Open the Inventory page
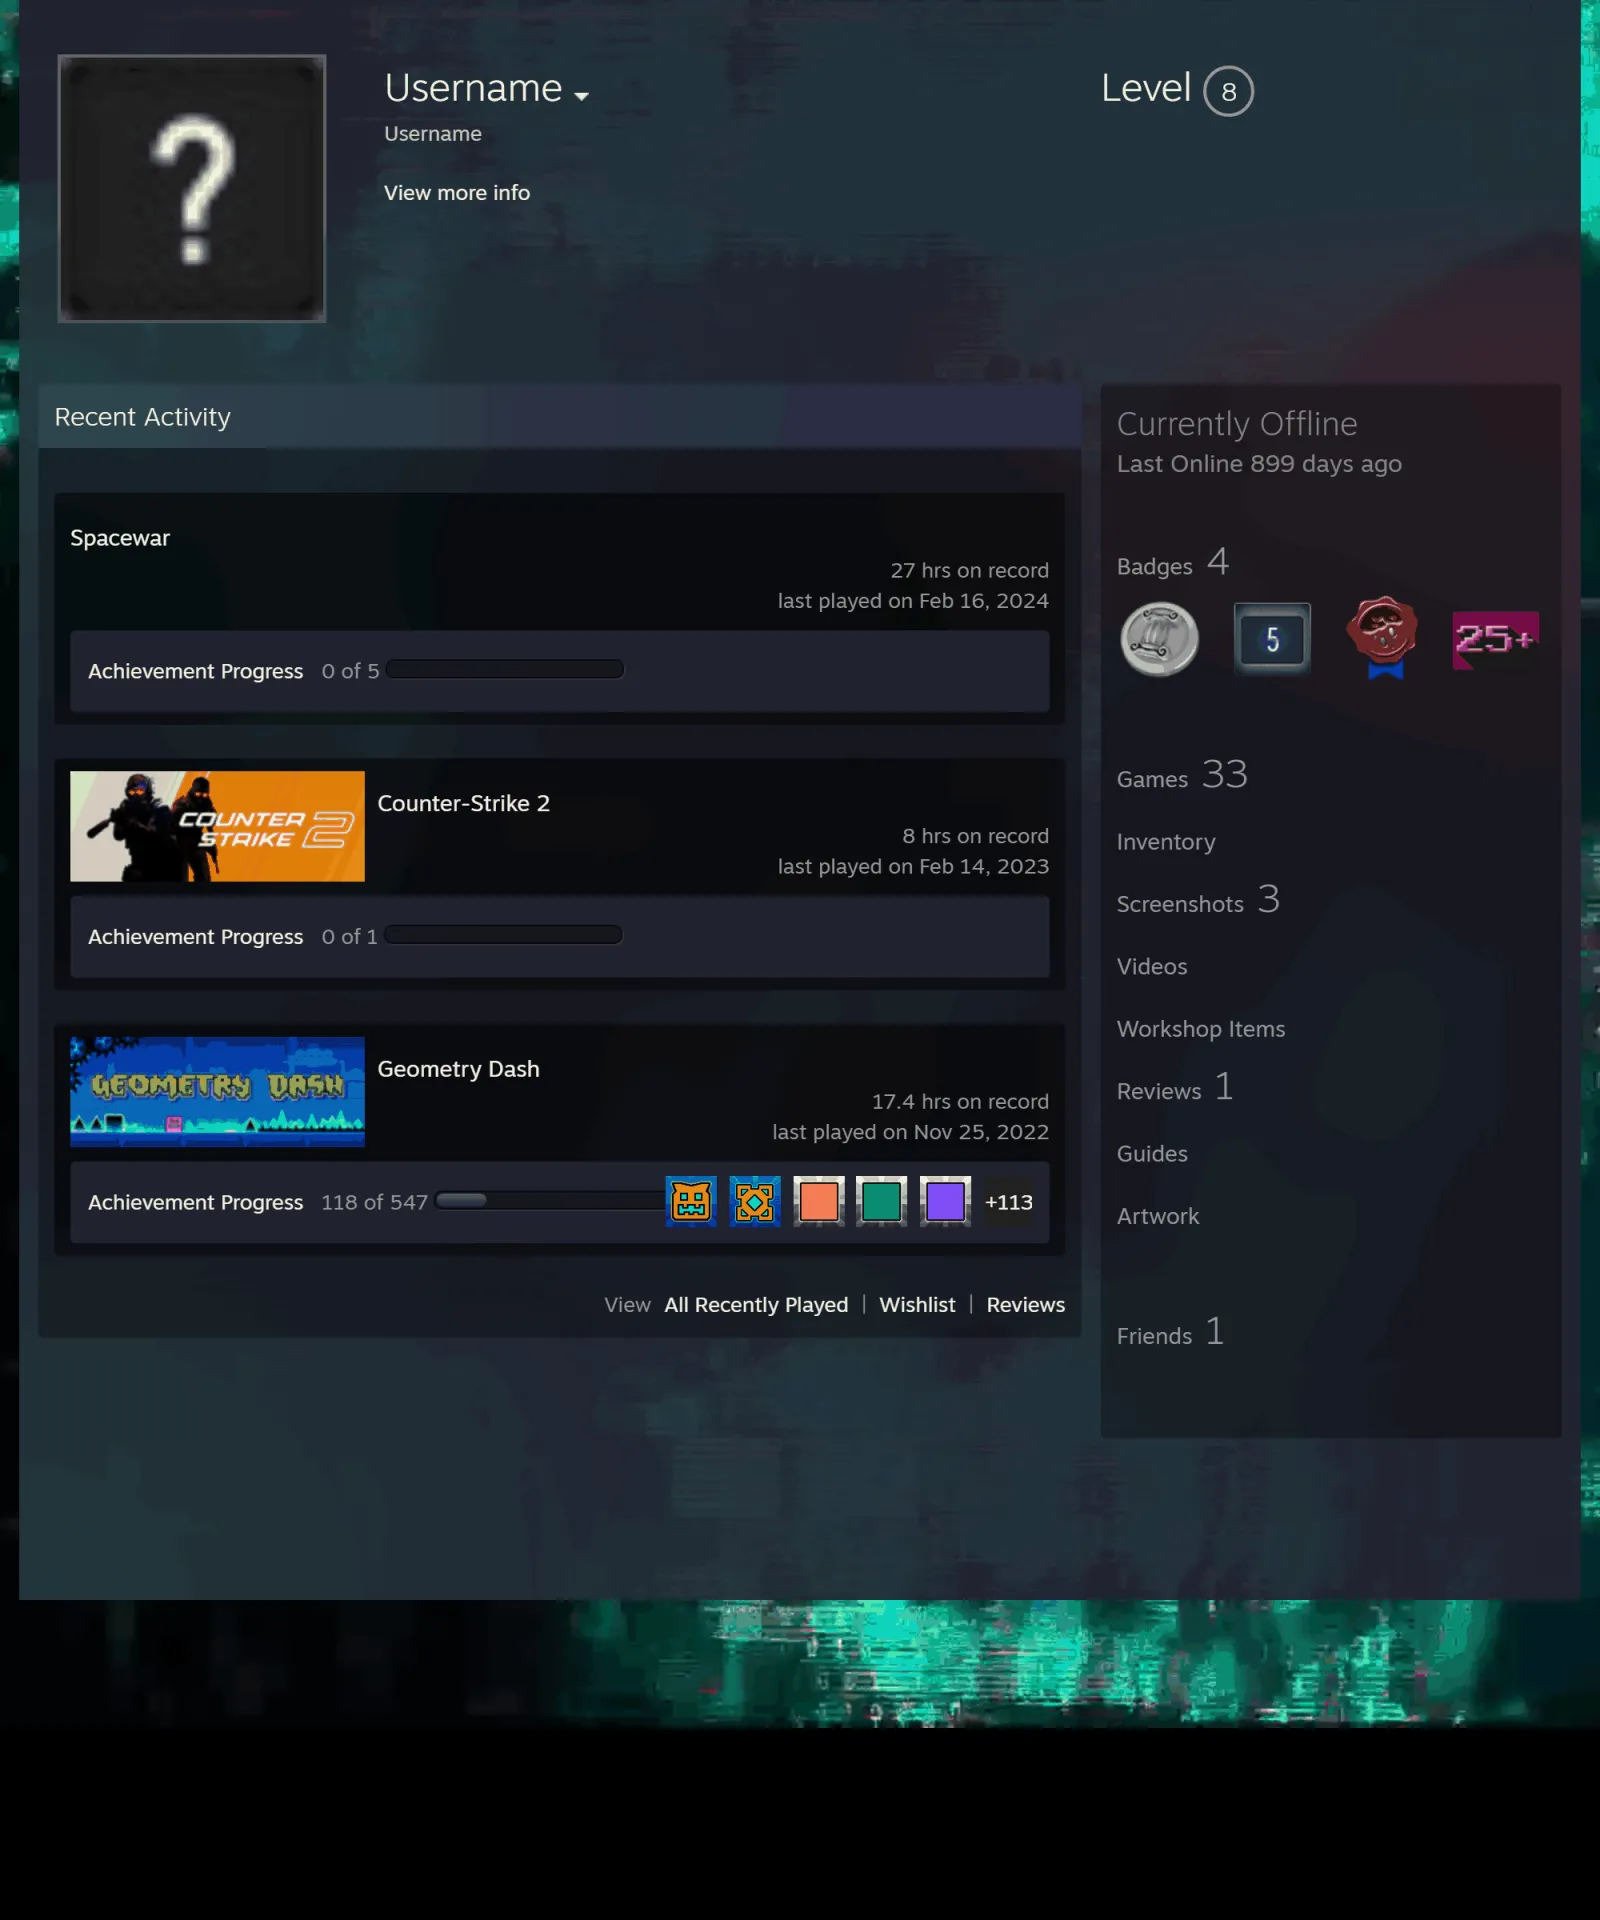Viewport: 1600px width, 1920px height. point(1166,842)
